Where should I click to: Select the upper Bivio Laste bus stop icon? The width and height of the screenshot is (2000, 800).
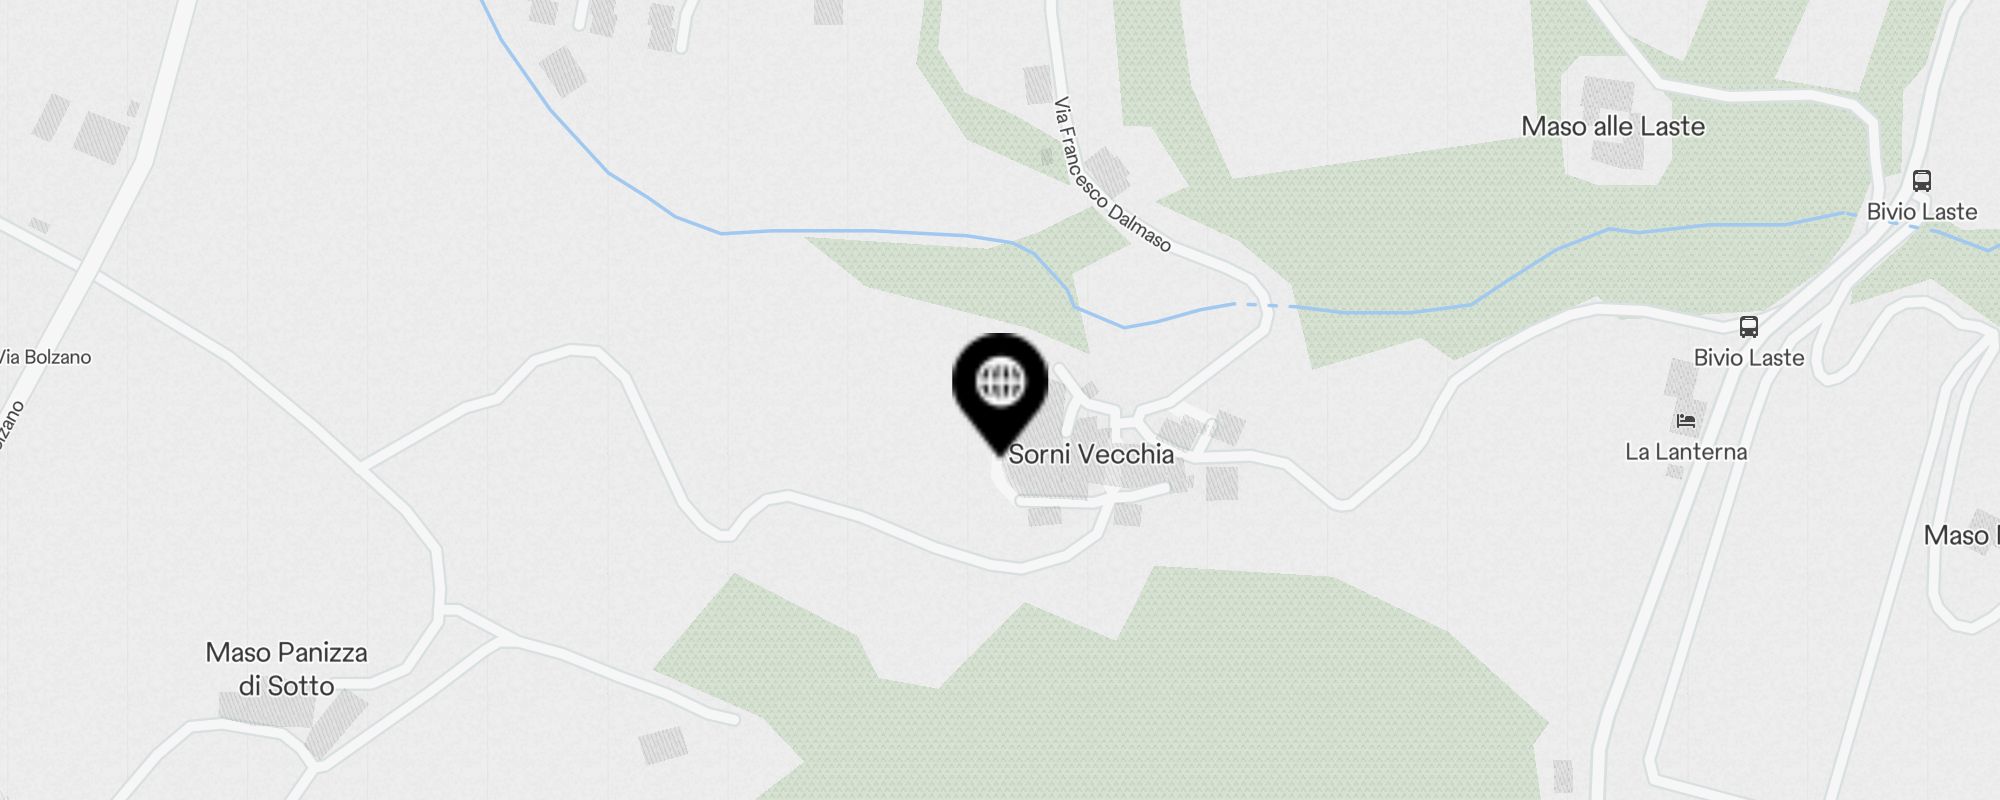1921,181
